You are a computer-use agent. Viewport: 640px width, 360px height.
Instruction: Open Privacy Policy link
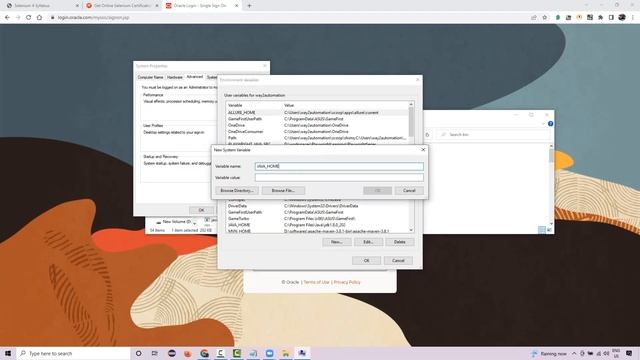[347, 282]
